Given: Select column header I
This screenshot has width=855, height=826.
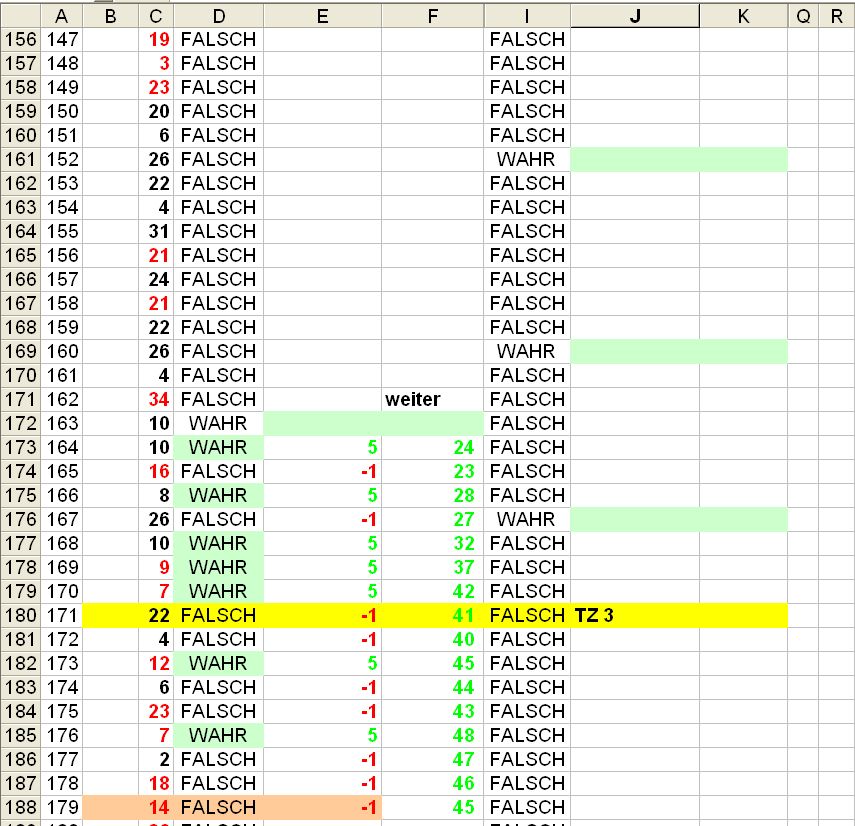Looking at the screenshot, I should 527,16.
